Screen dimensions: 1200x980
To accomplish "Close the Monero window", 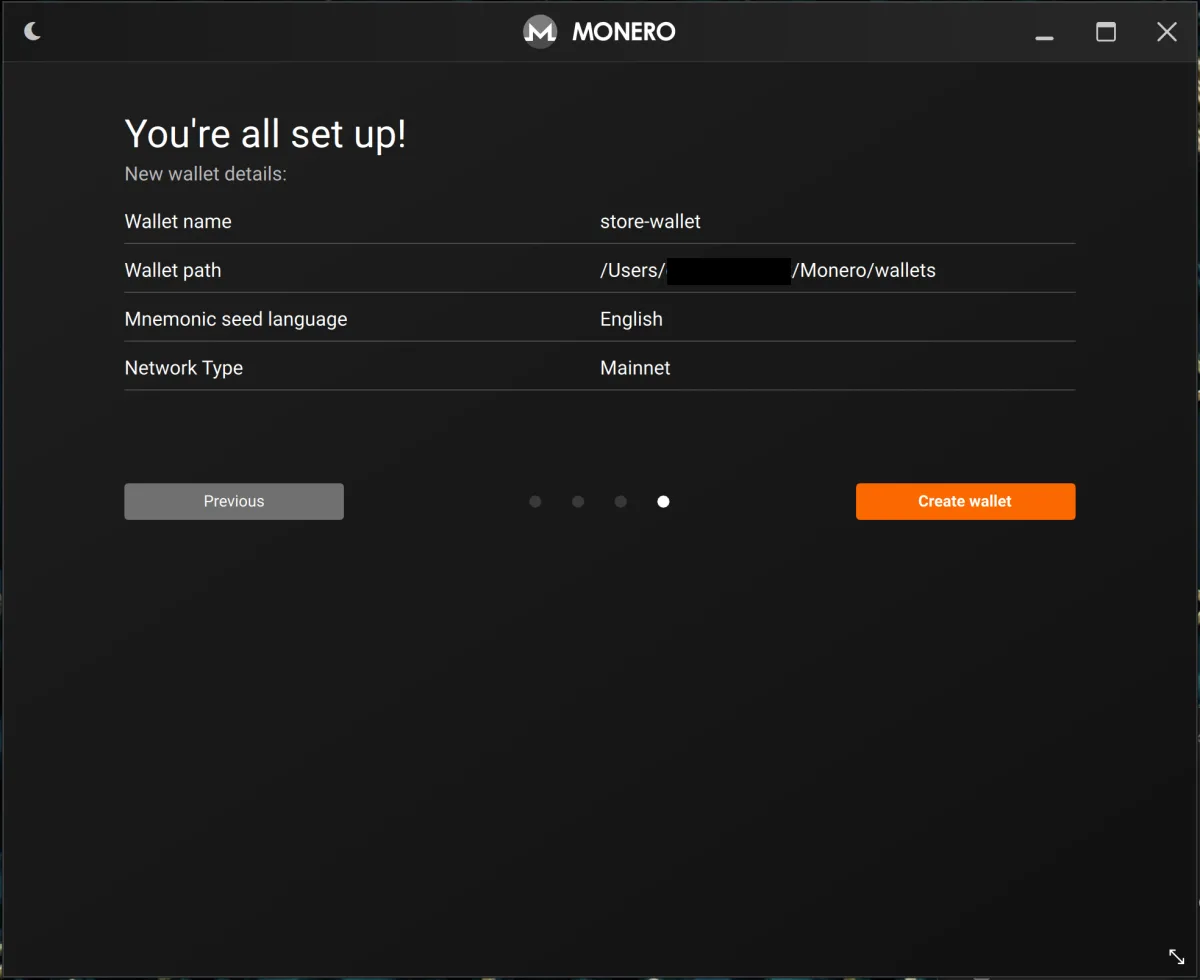I will pos(1167,32).
